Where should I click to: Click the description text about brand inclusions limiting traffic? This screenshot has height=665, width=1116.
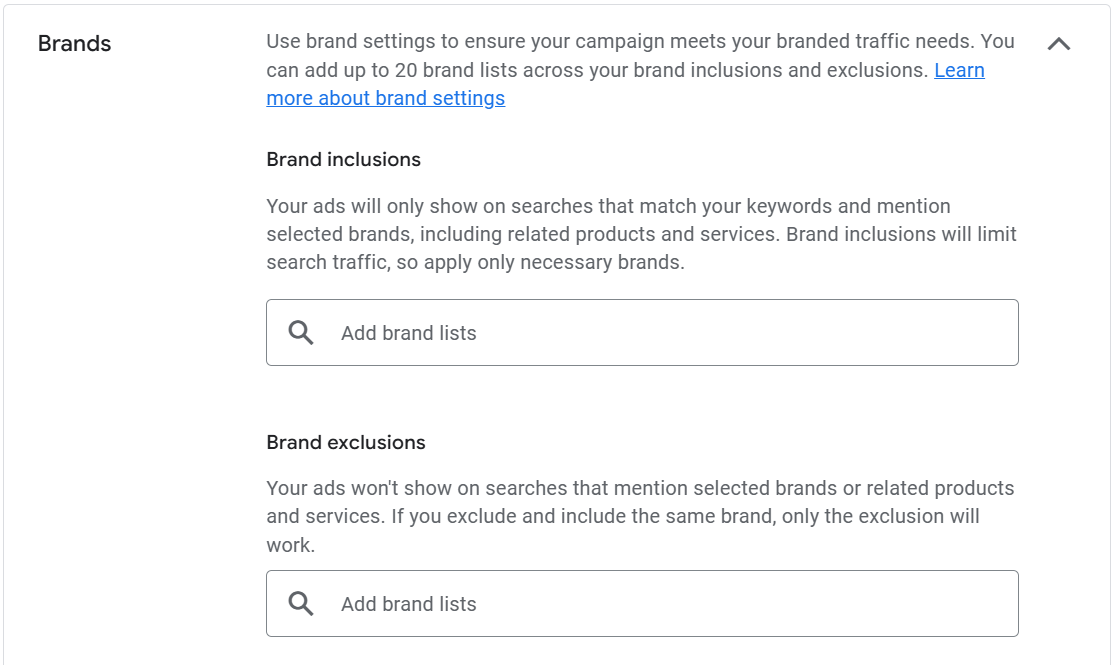(x=640, y=233)
